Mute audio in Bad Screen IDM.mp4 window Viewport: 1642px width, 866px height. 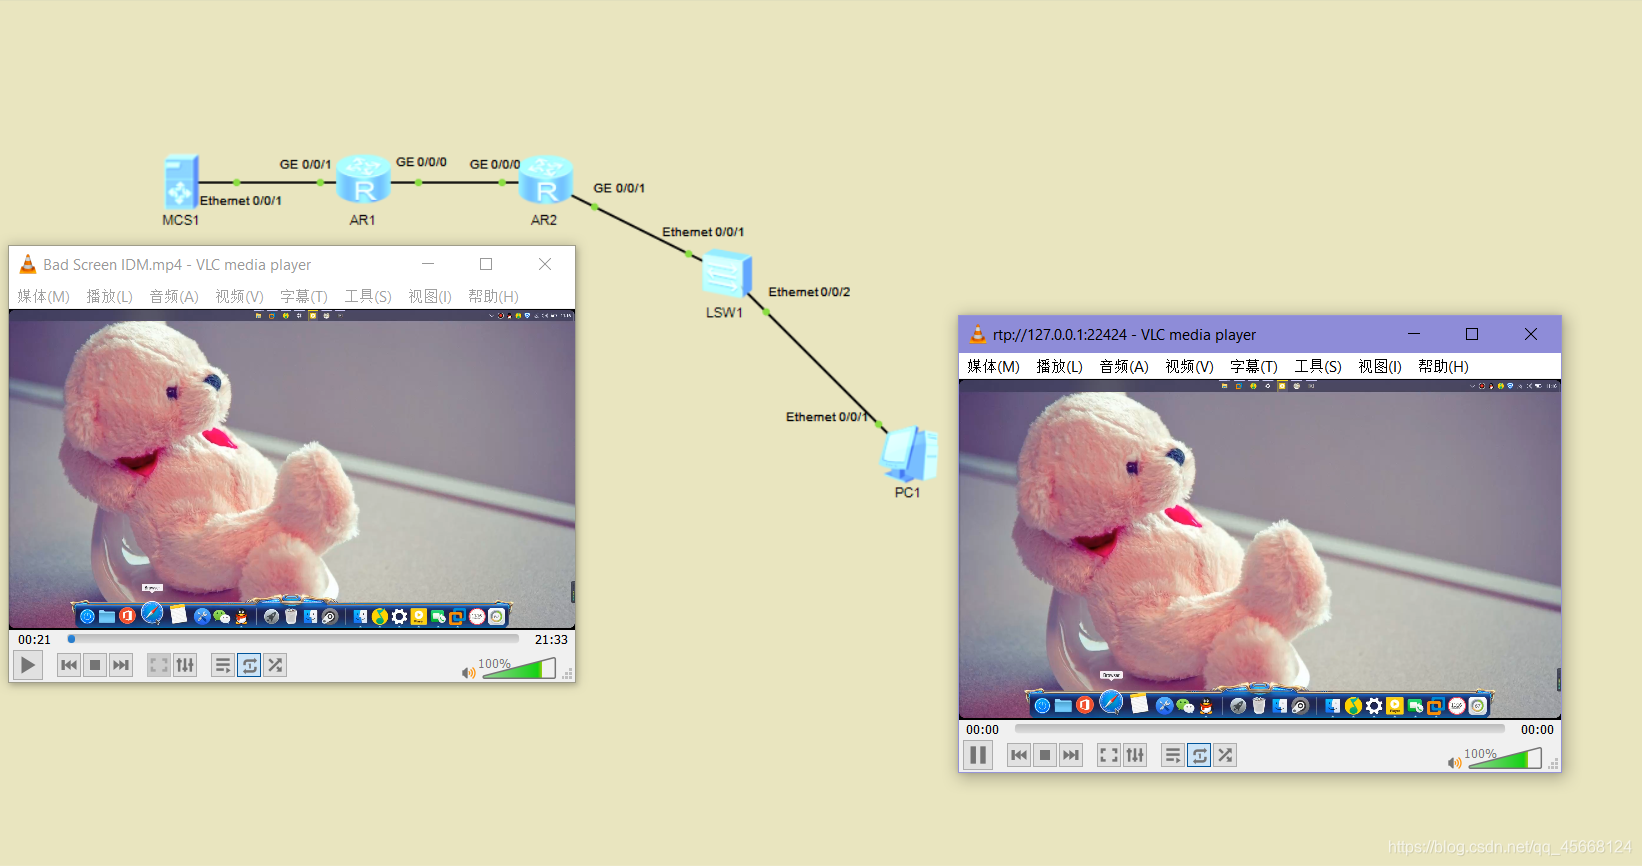(x=468, y=673)
